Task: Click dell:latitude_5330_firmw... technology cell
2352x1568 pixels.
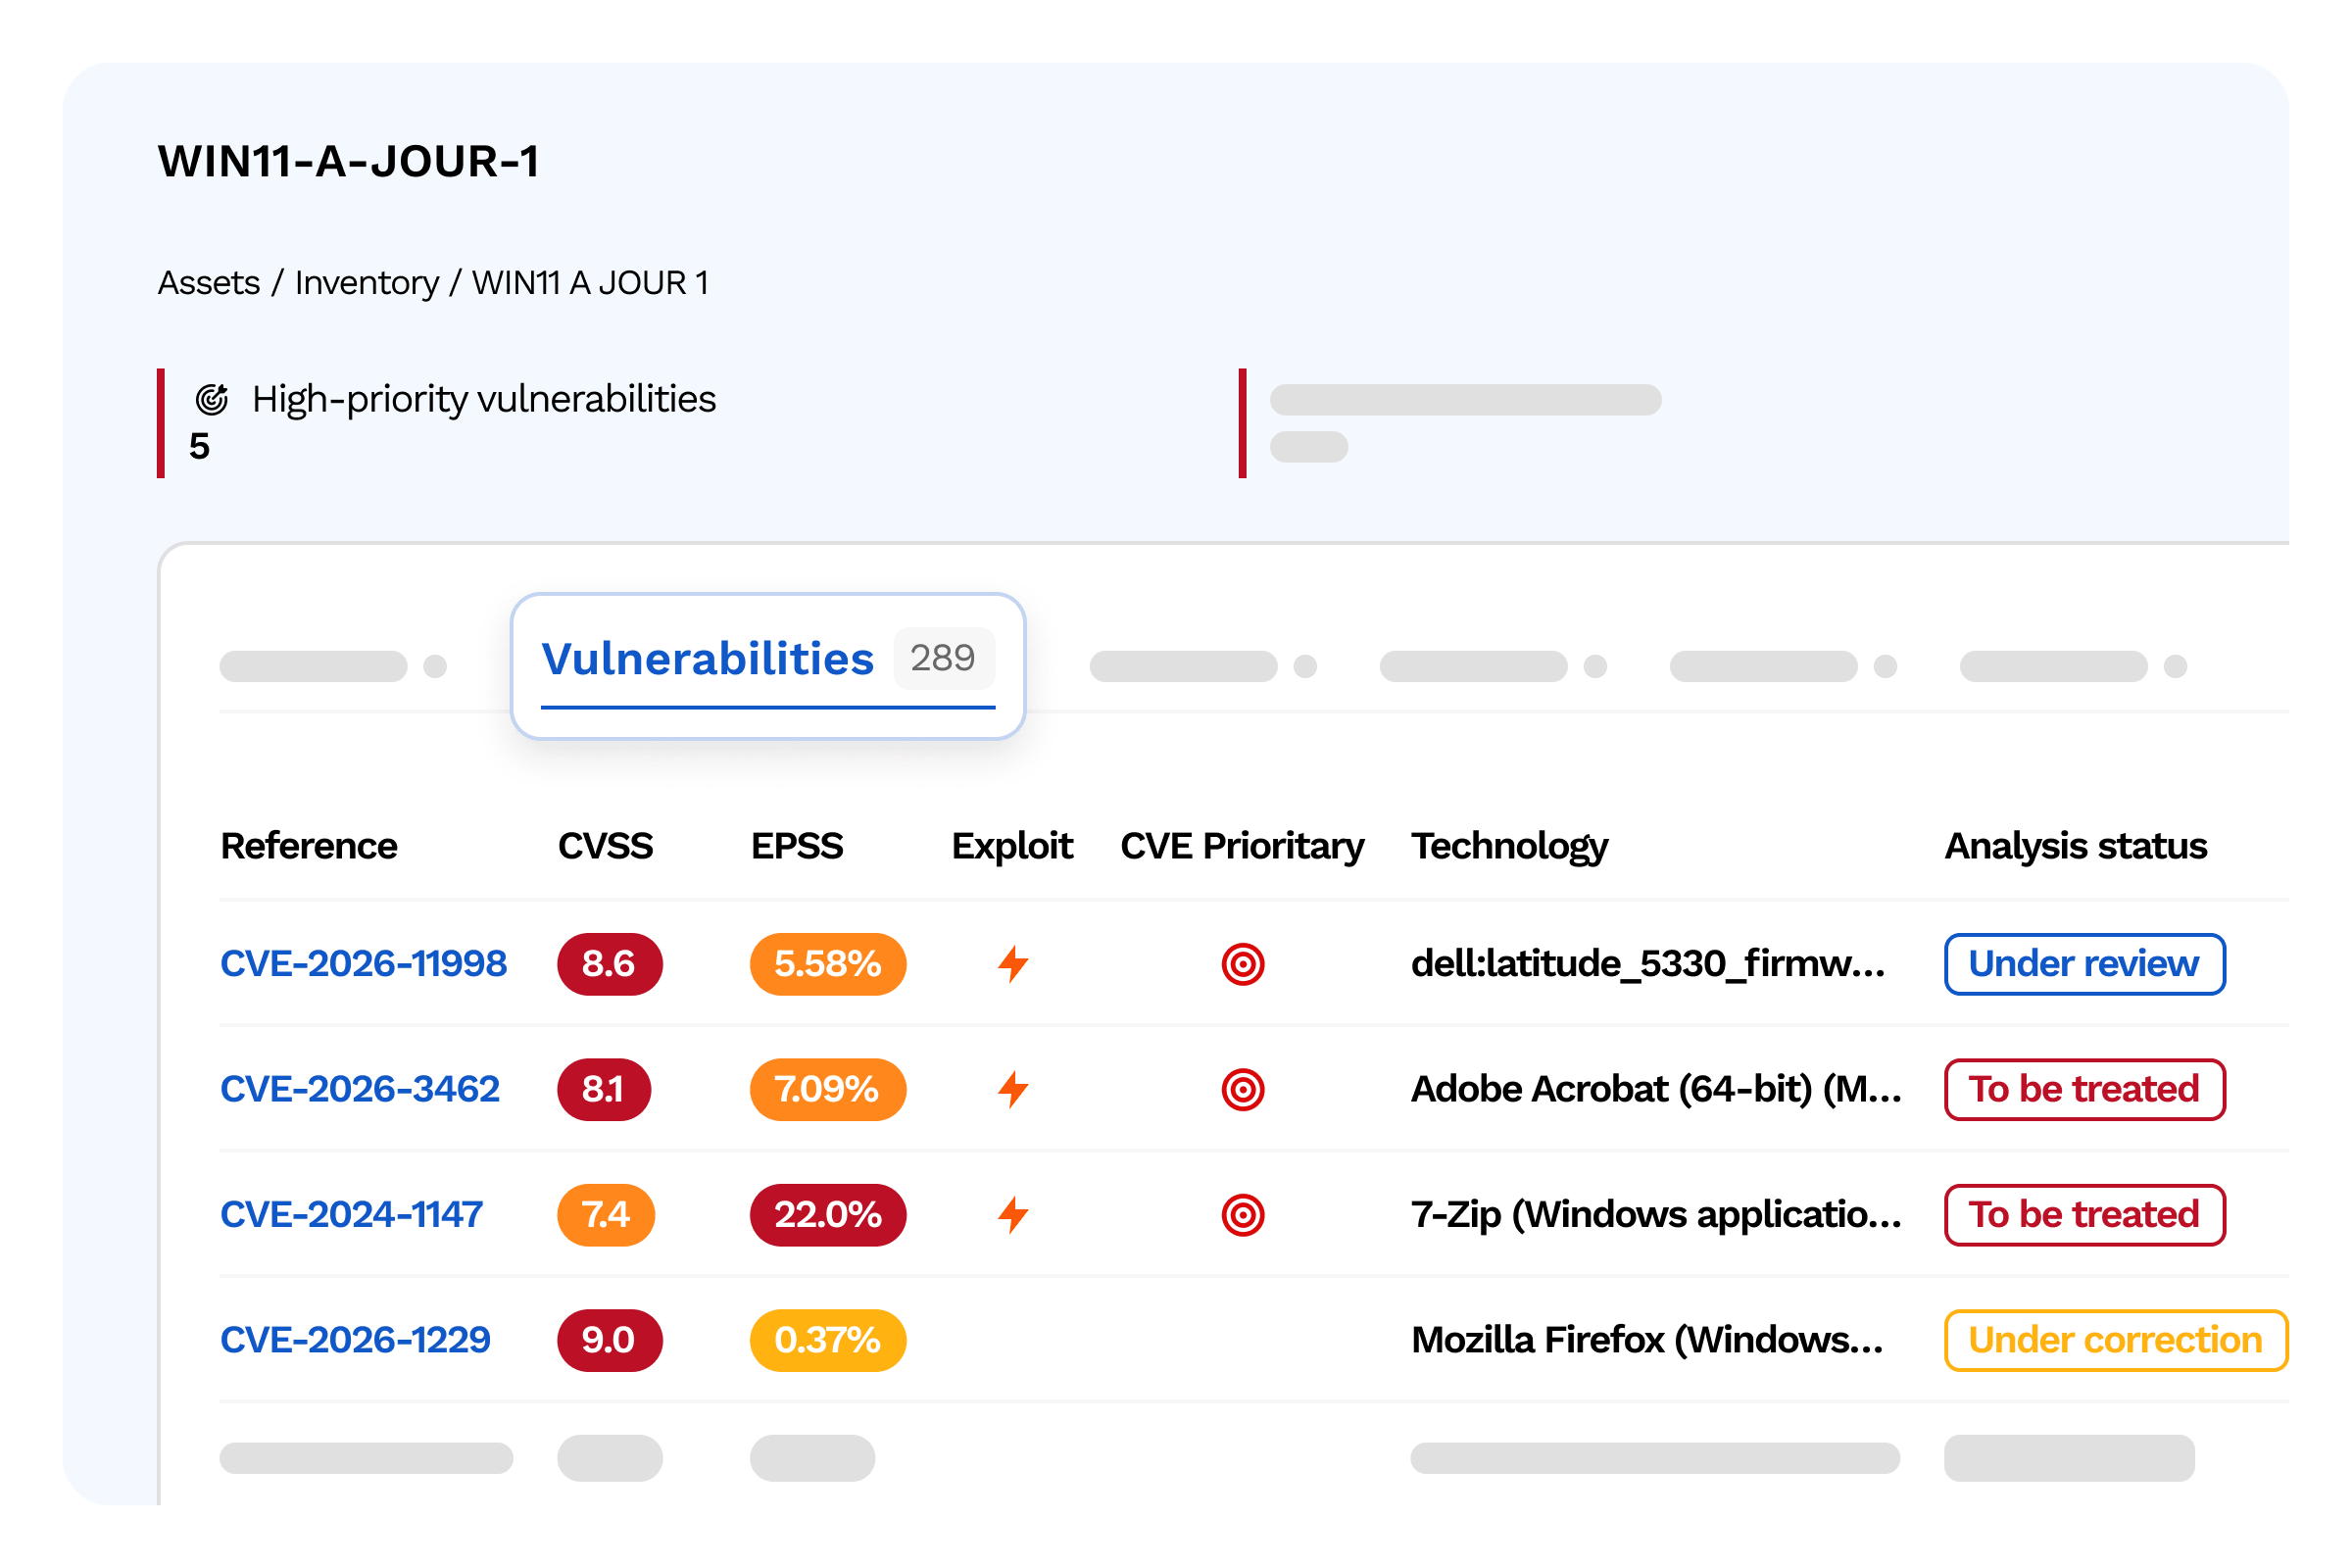Action: coord(1648,964)
